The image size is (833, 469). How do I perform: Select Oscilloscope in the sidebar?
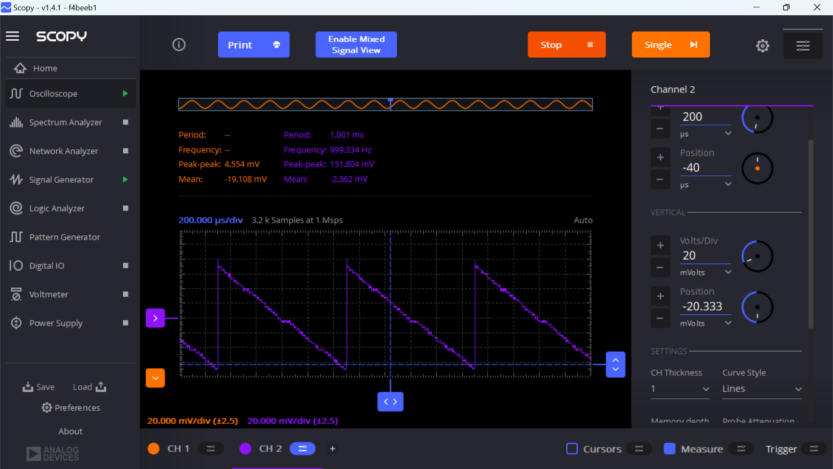pos(70,93)
